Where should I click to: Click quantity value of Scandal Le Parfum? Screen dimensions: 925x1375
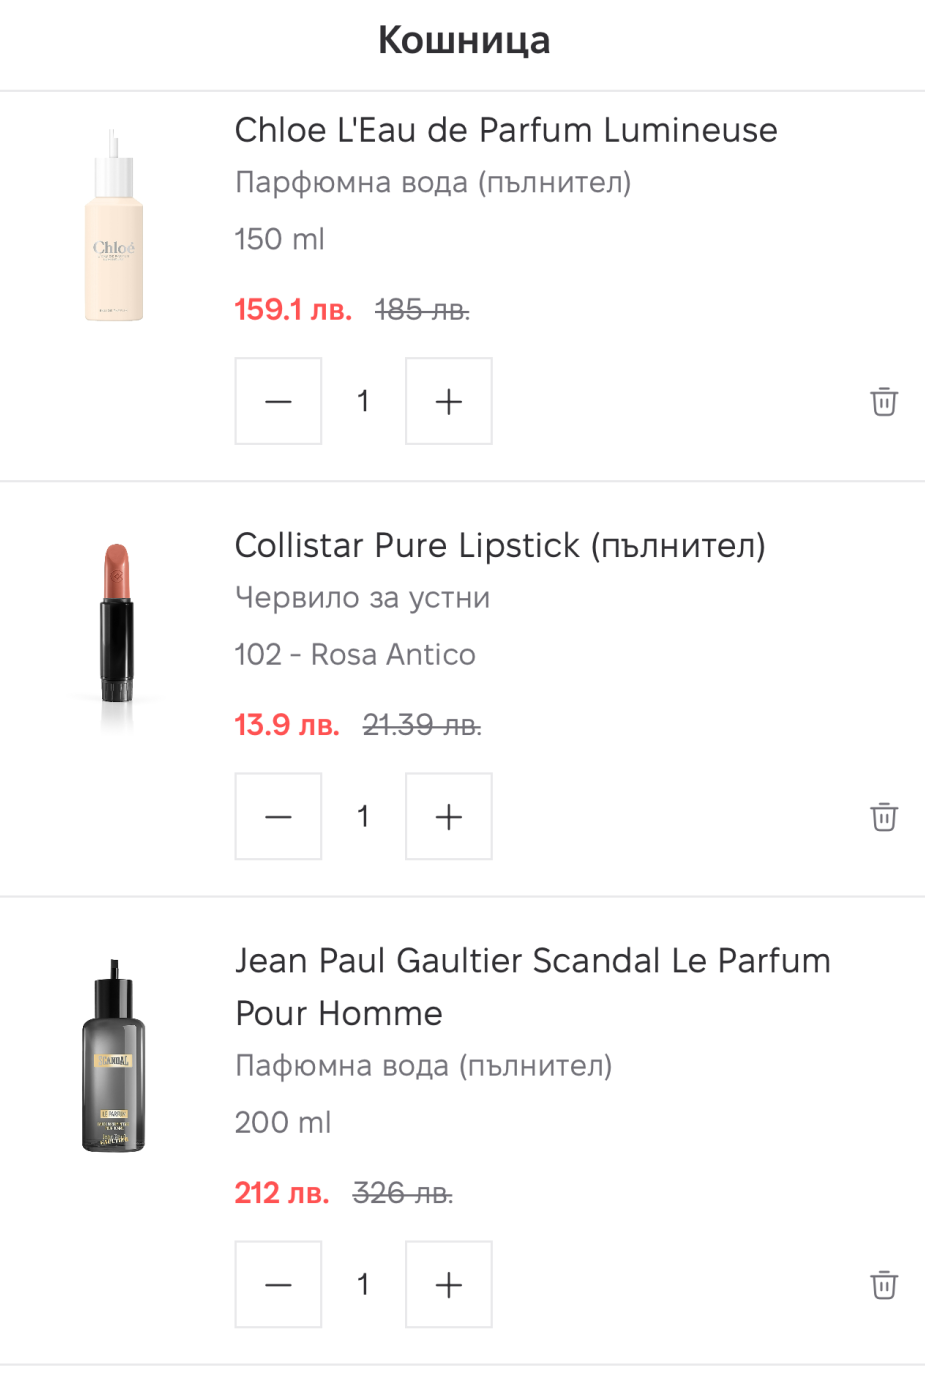tap(363, 1284)
